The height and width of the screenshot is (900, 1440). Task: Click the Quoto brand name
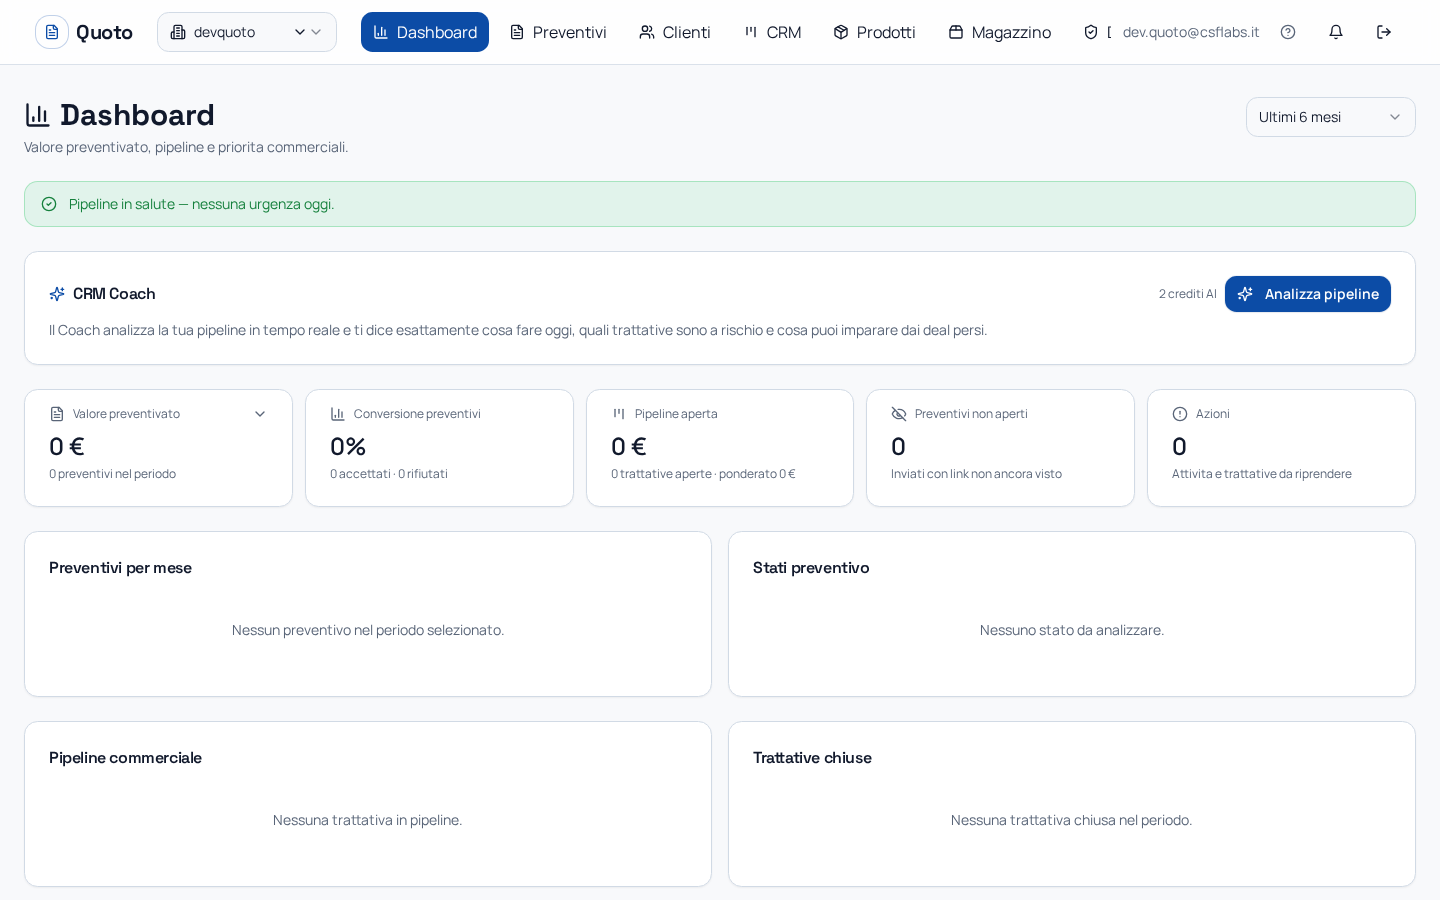point(104,32)
